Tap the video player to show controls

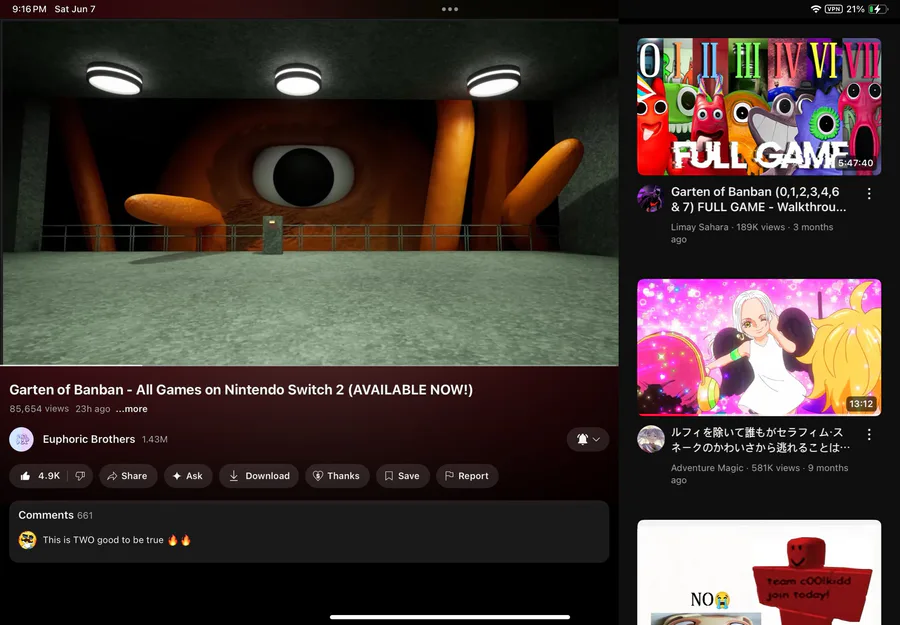pos(309,192)
